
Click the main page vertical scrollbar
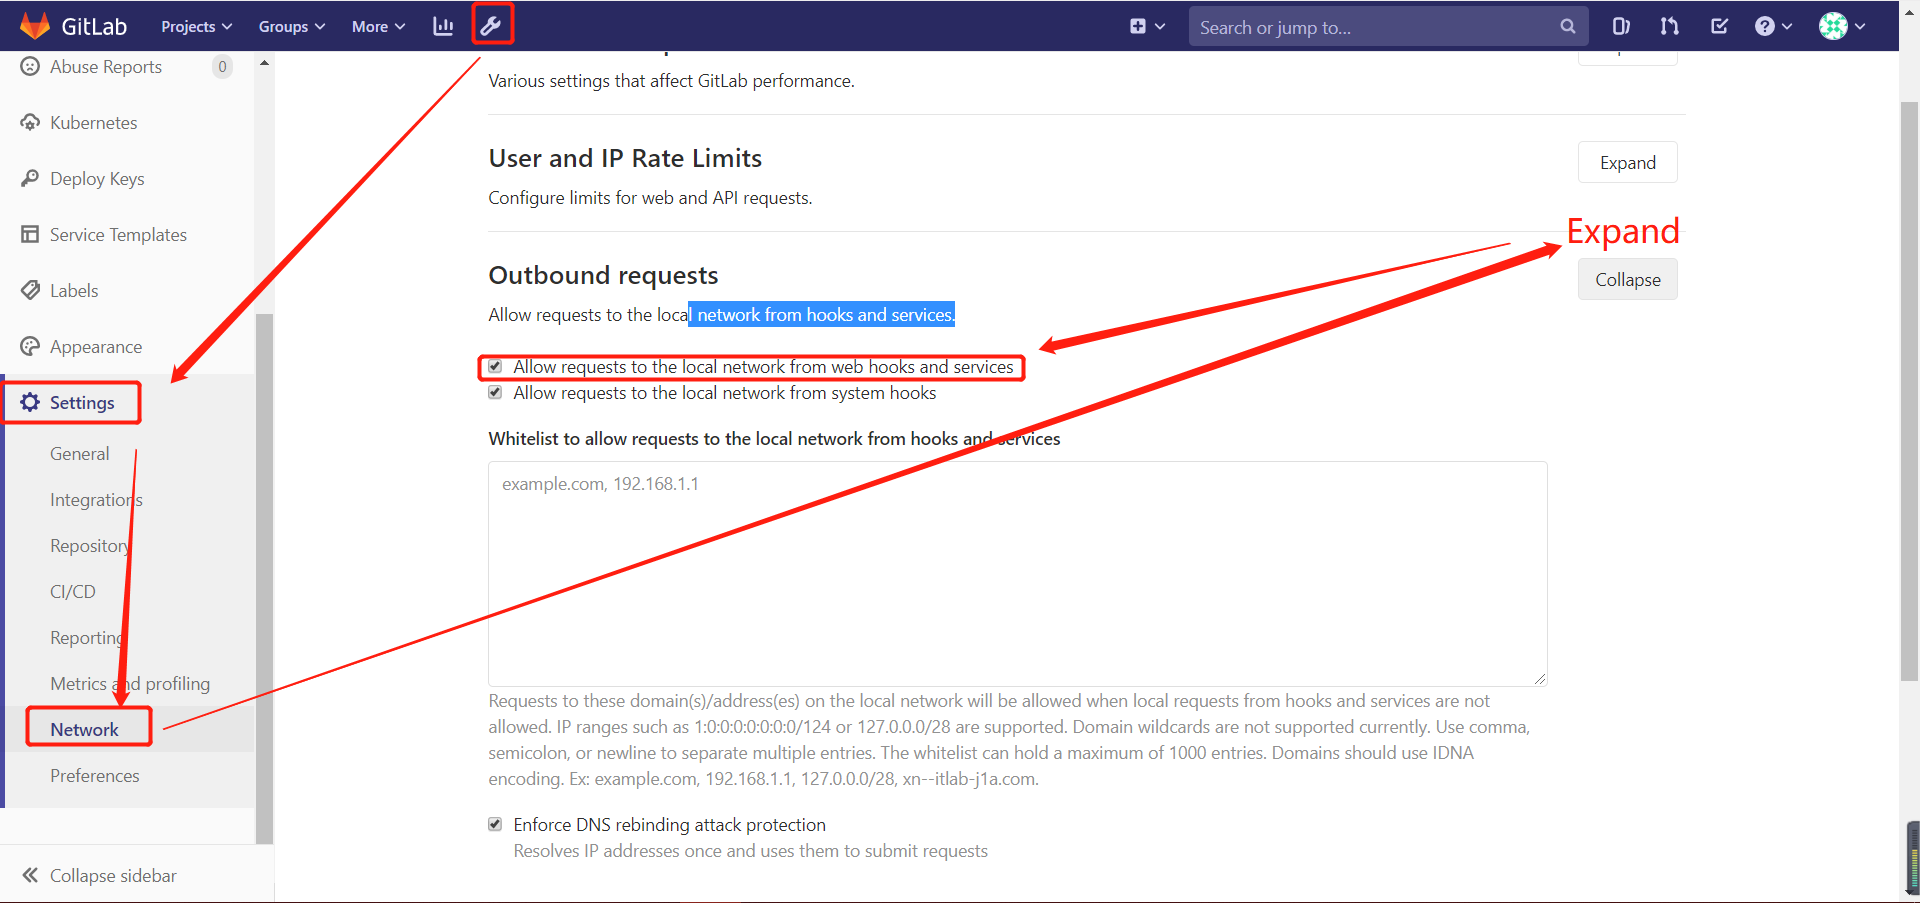[x=1909, y=390]
